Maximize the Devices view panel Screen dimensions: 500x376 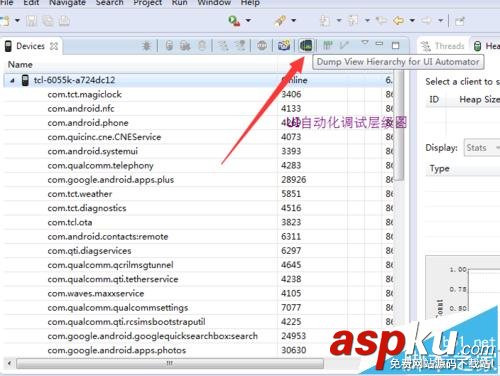395,45
